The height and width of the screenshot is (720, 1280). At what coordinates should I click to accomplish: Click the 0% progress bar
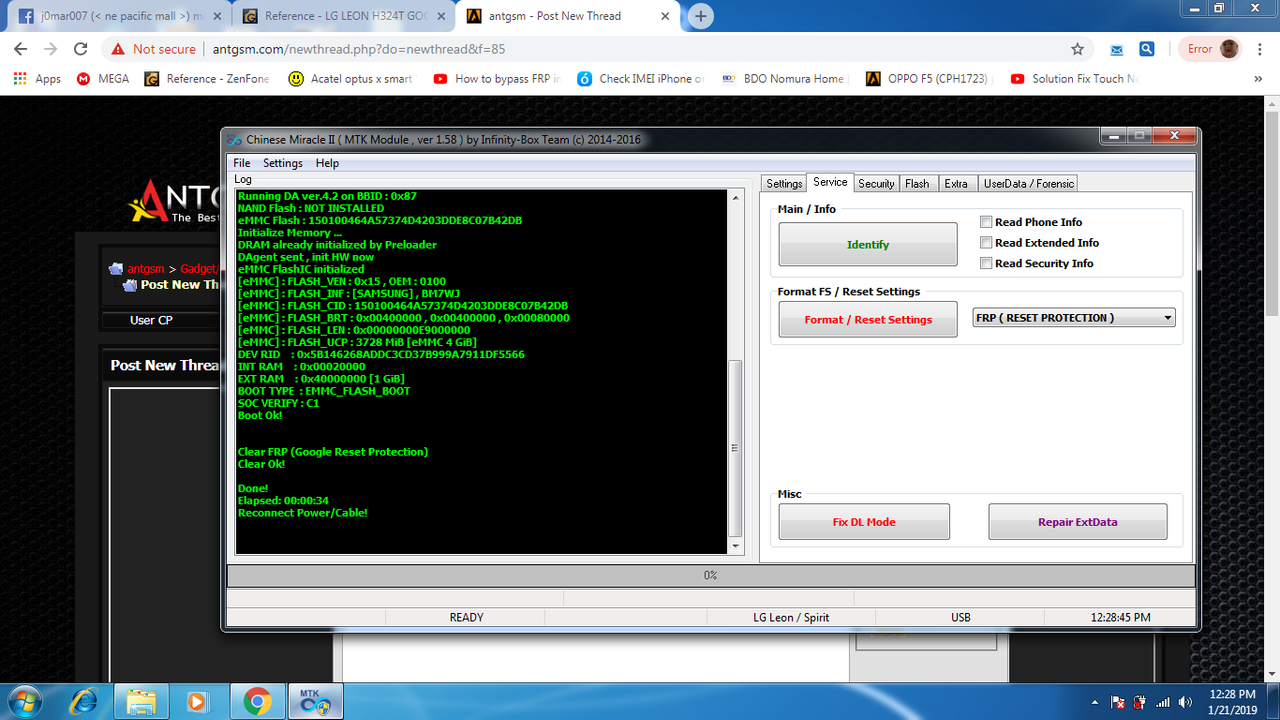tap(711, 575)
